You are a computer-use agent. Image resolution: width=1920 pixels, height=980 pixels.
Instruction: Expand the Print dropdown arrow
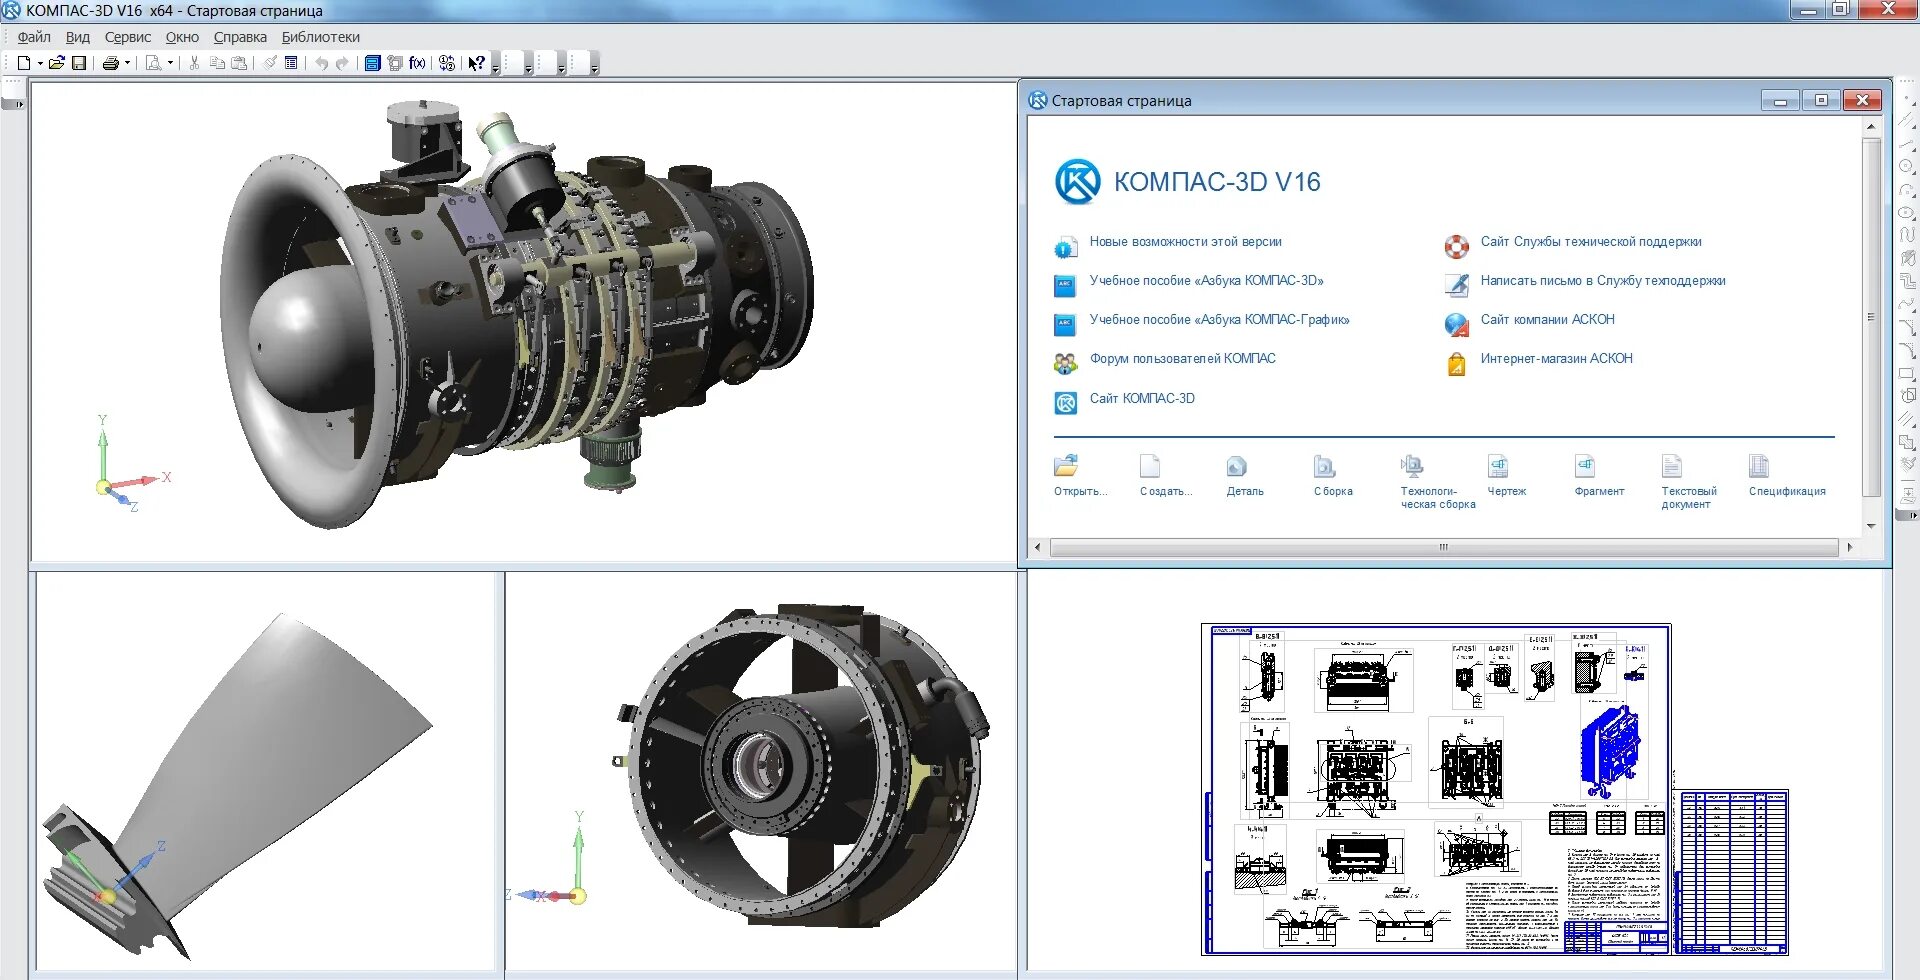[x=127, y=63]
